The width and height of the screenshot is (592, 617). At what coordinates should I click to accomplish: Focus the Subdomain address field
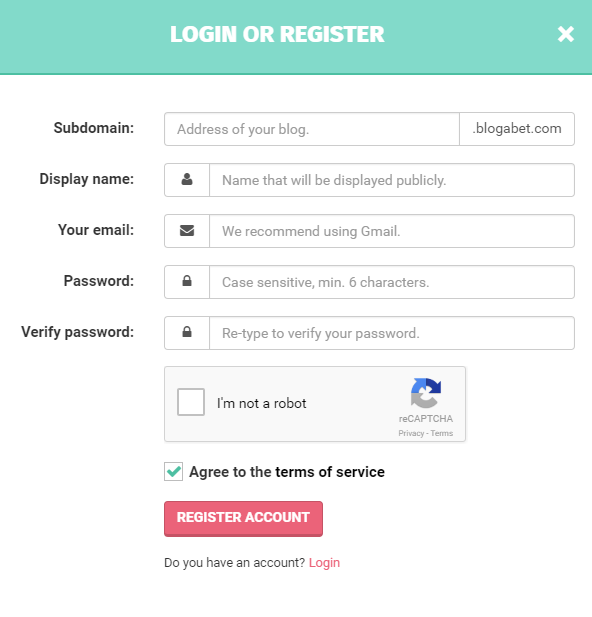(x=312, y=129)
